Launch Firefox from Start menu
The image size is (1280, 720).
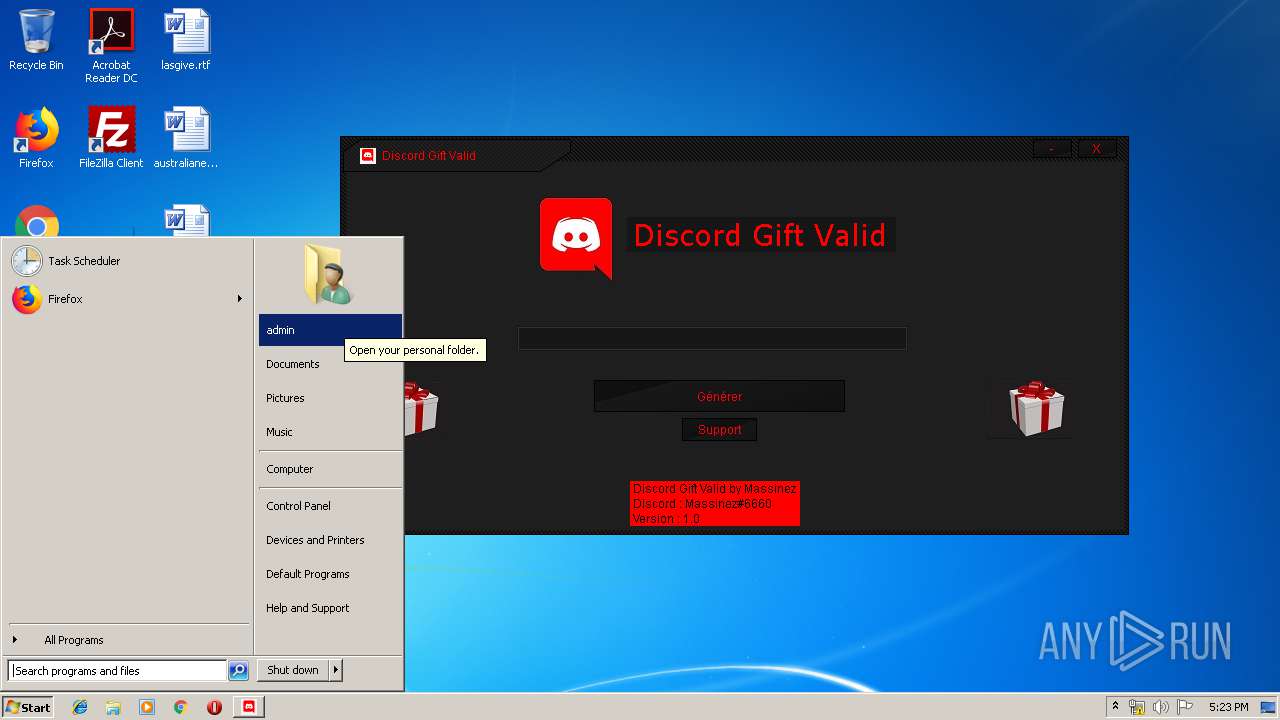(128, 299)
